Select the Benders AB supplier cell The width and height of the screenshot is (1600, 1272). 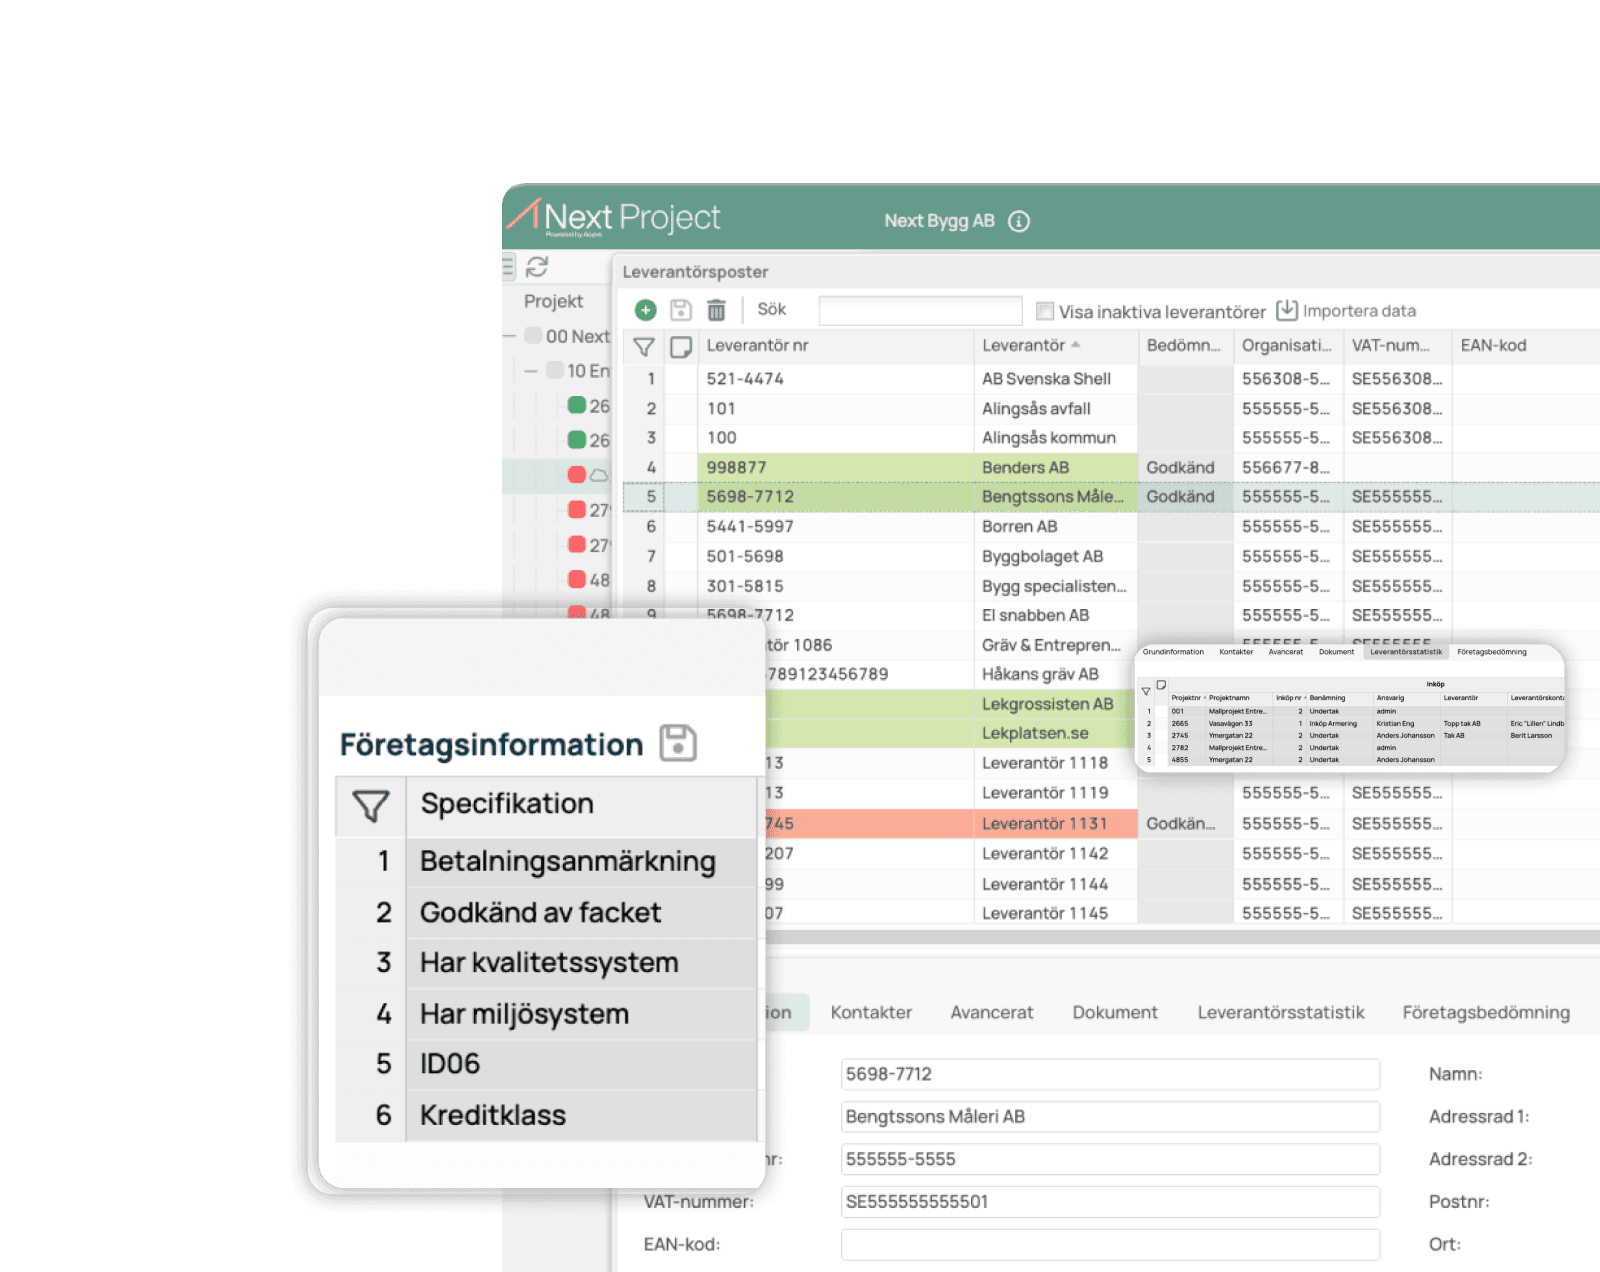point(1056,468)
